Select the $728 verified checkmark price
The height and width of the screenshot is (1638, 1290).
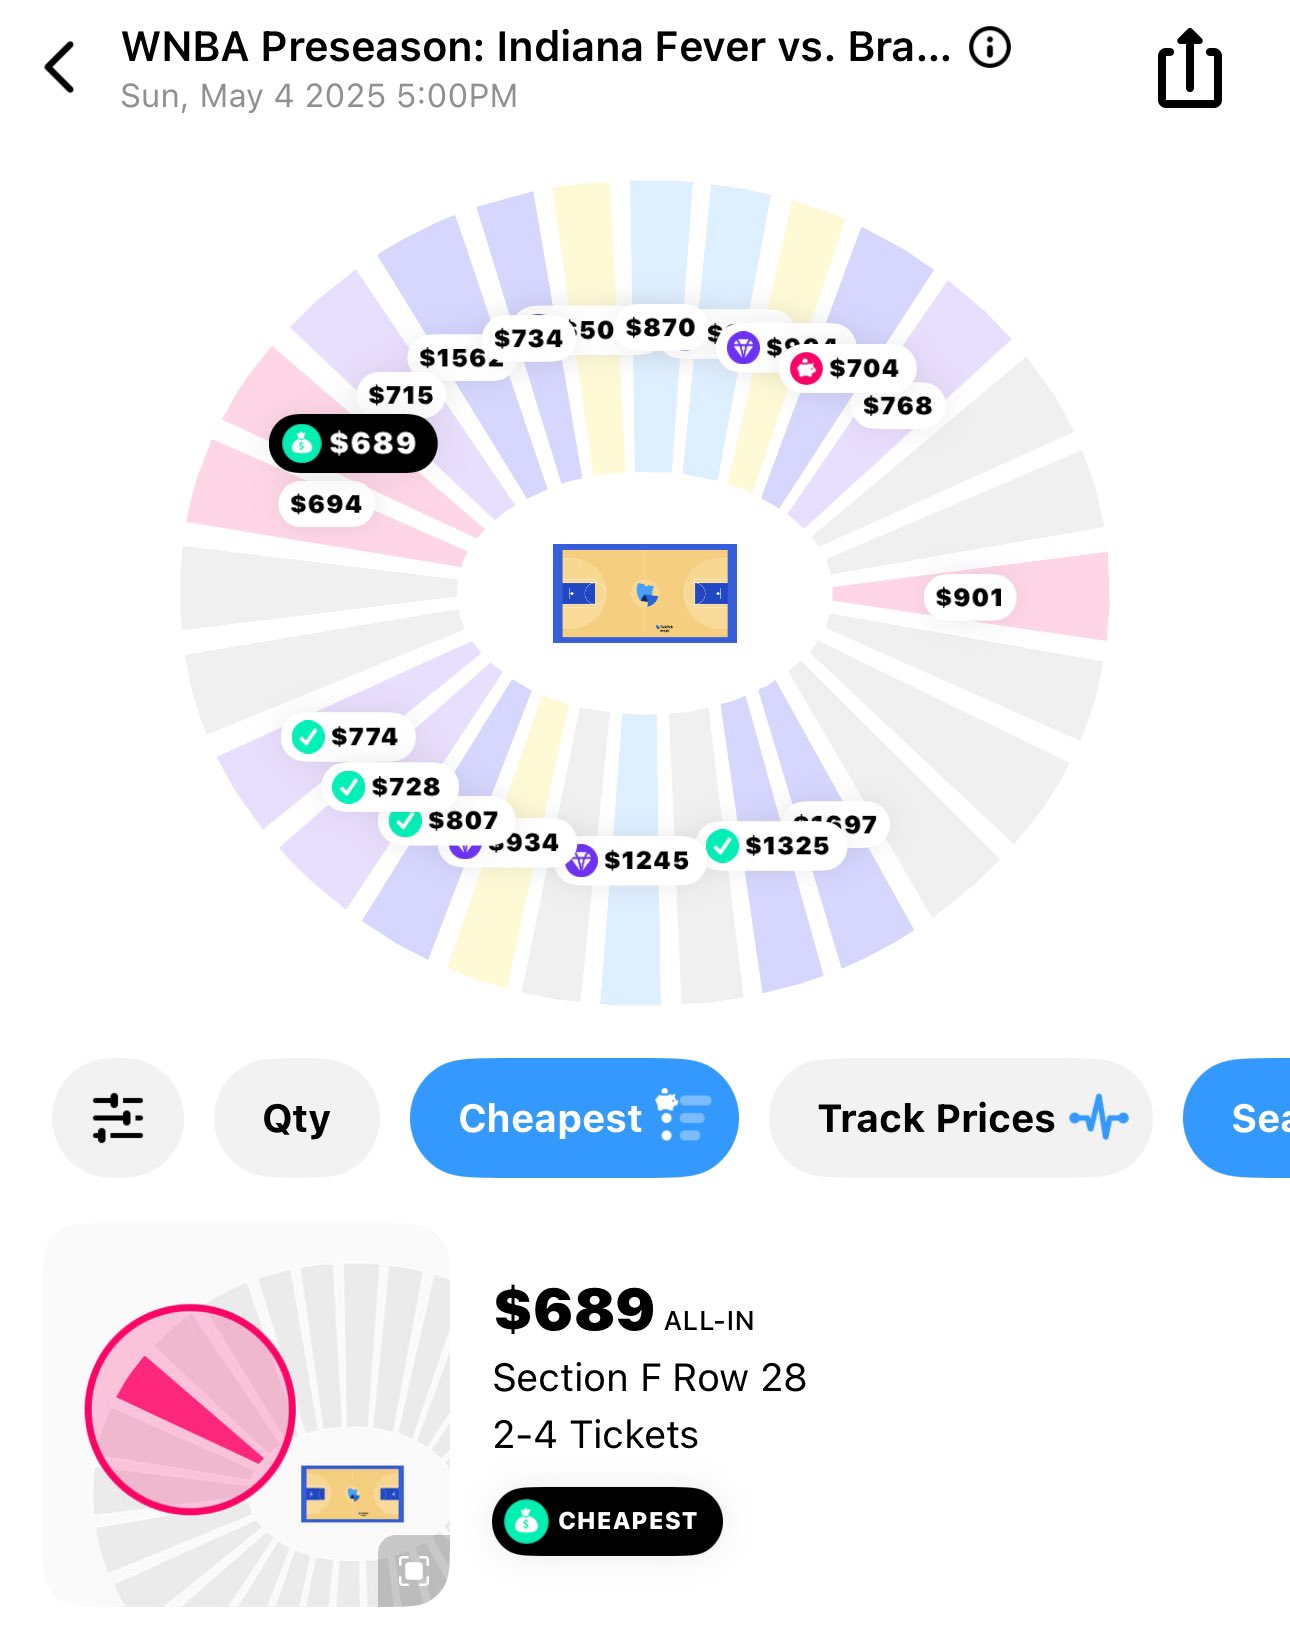[387, 787]
